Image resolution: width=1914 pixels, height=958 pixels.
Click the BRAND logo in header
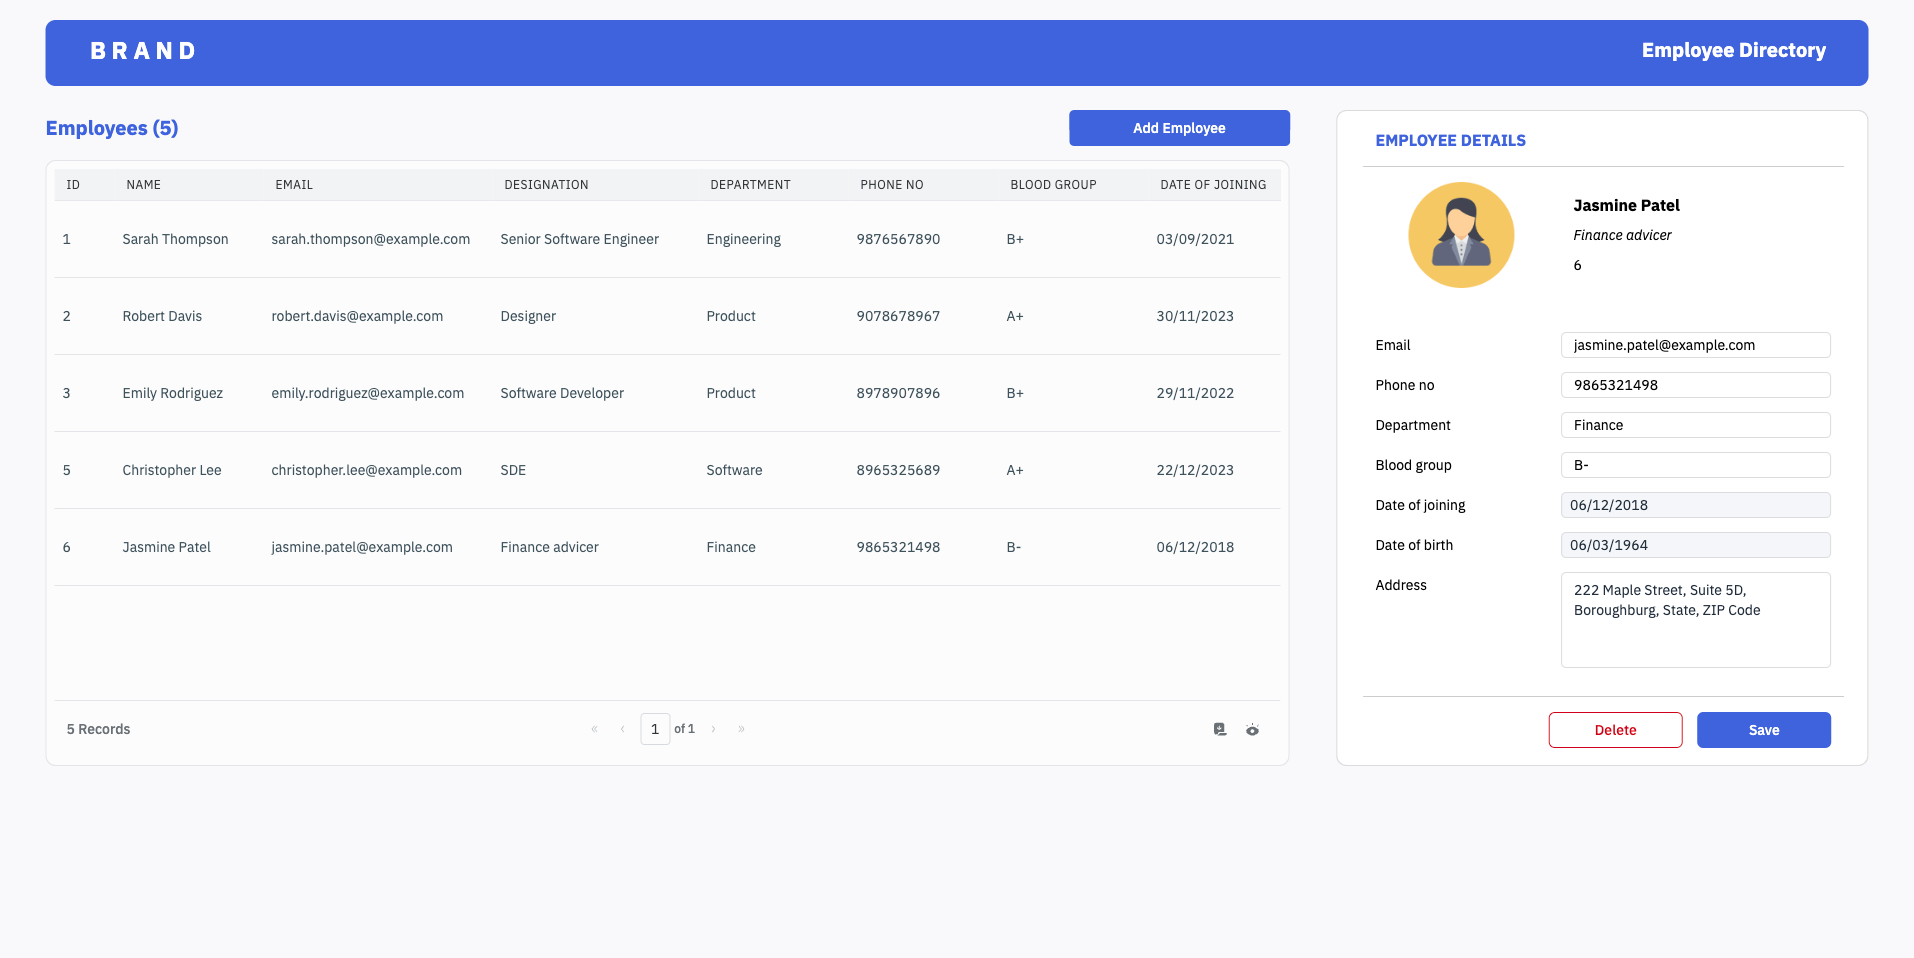coord(143,51)
